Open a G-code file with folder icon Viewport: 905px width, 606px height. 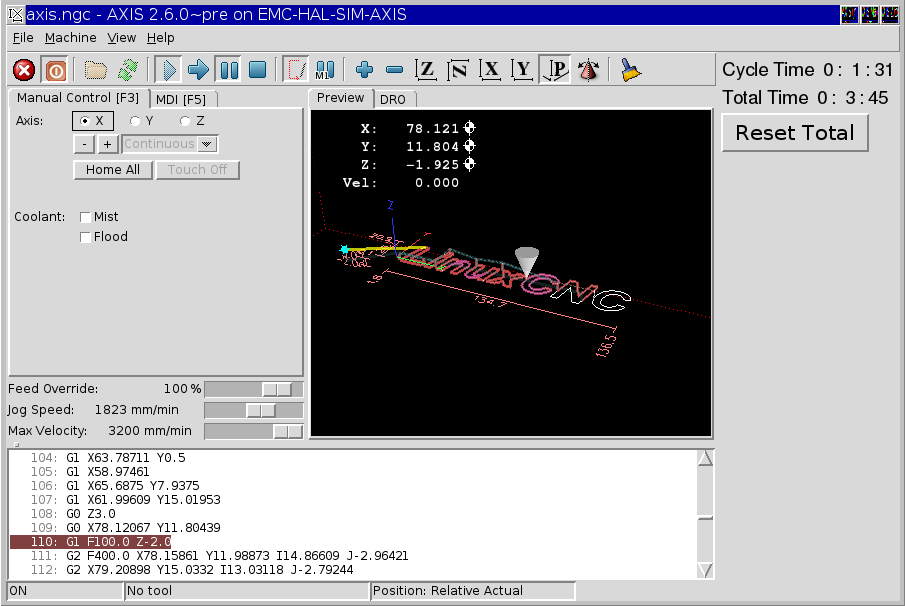(96, 70)
